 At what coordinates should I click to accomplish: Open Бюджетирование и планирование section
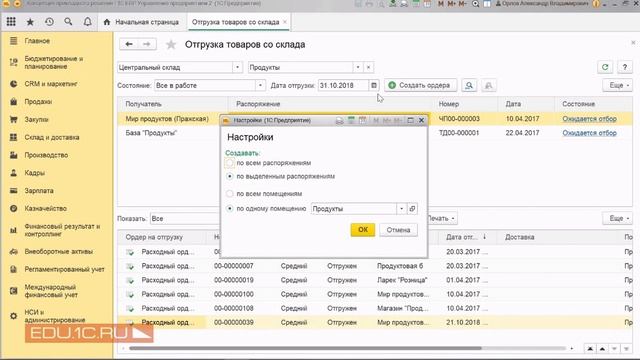pyautogui.click(x=53, y=62)
